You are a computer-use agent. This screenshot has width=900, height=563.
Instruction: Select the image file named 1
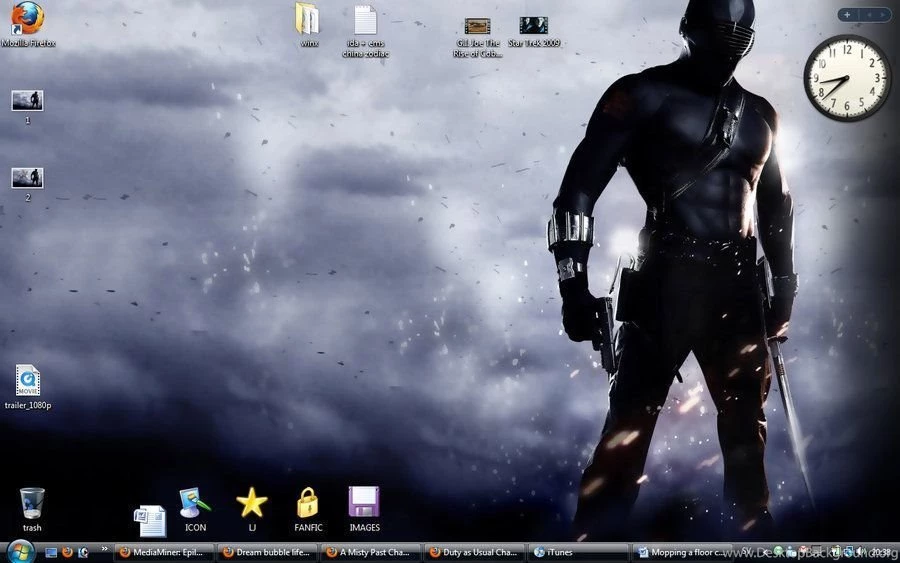28,107
